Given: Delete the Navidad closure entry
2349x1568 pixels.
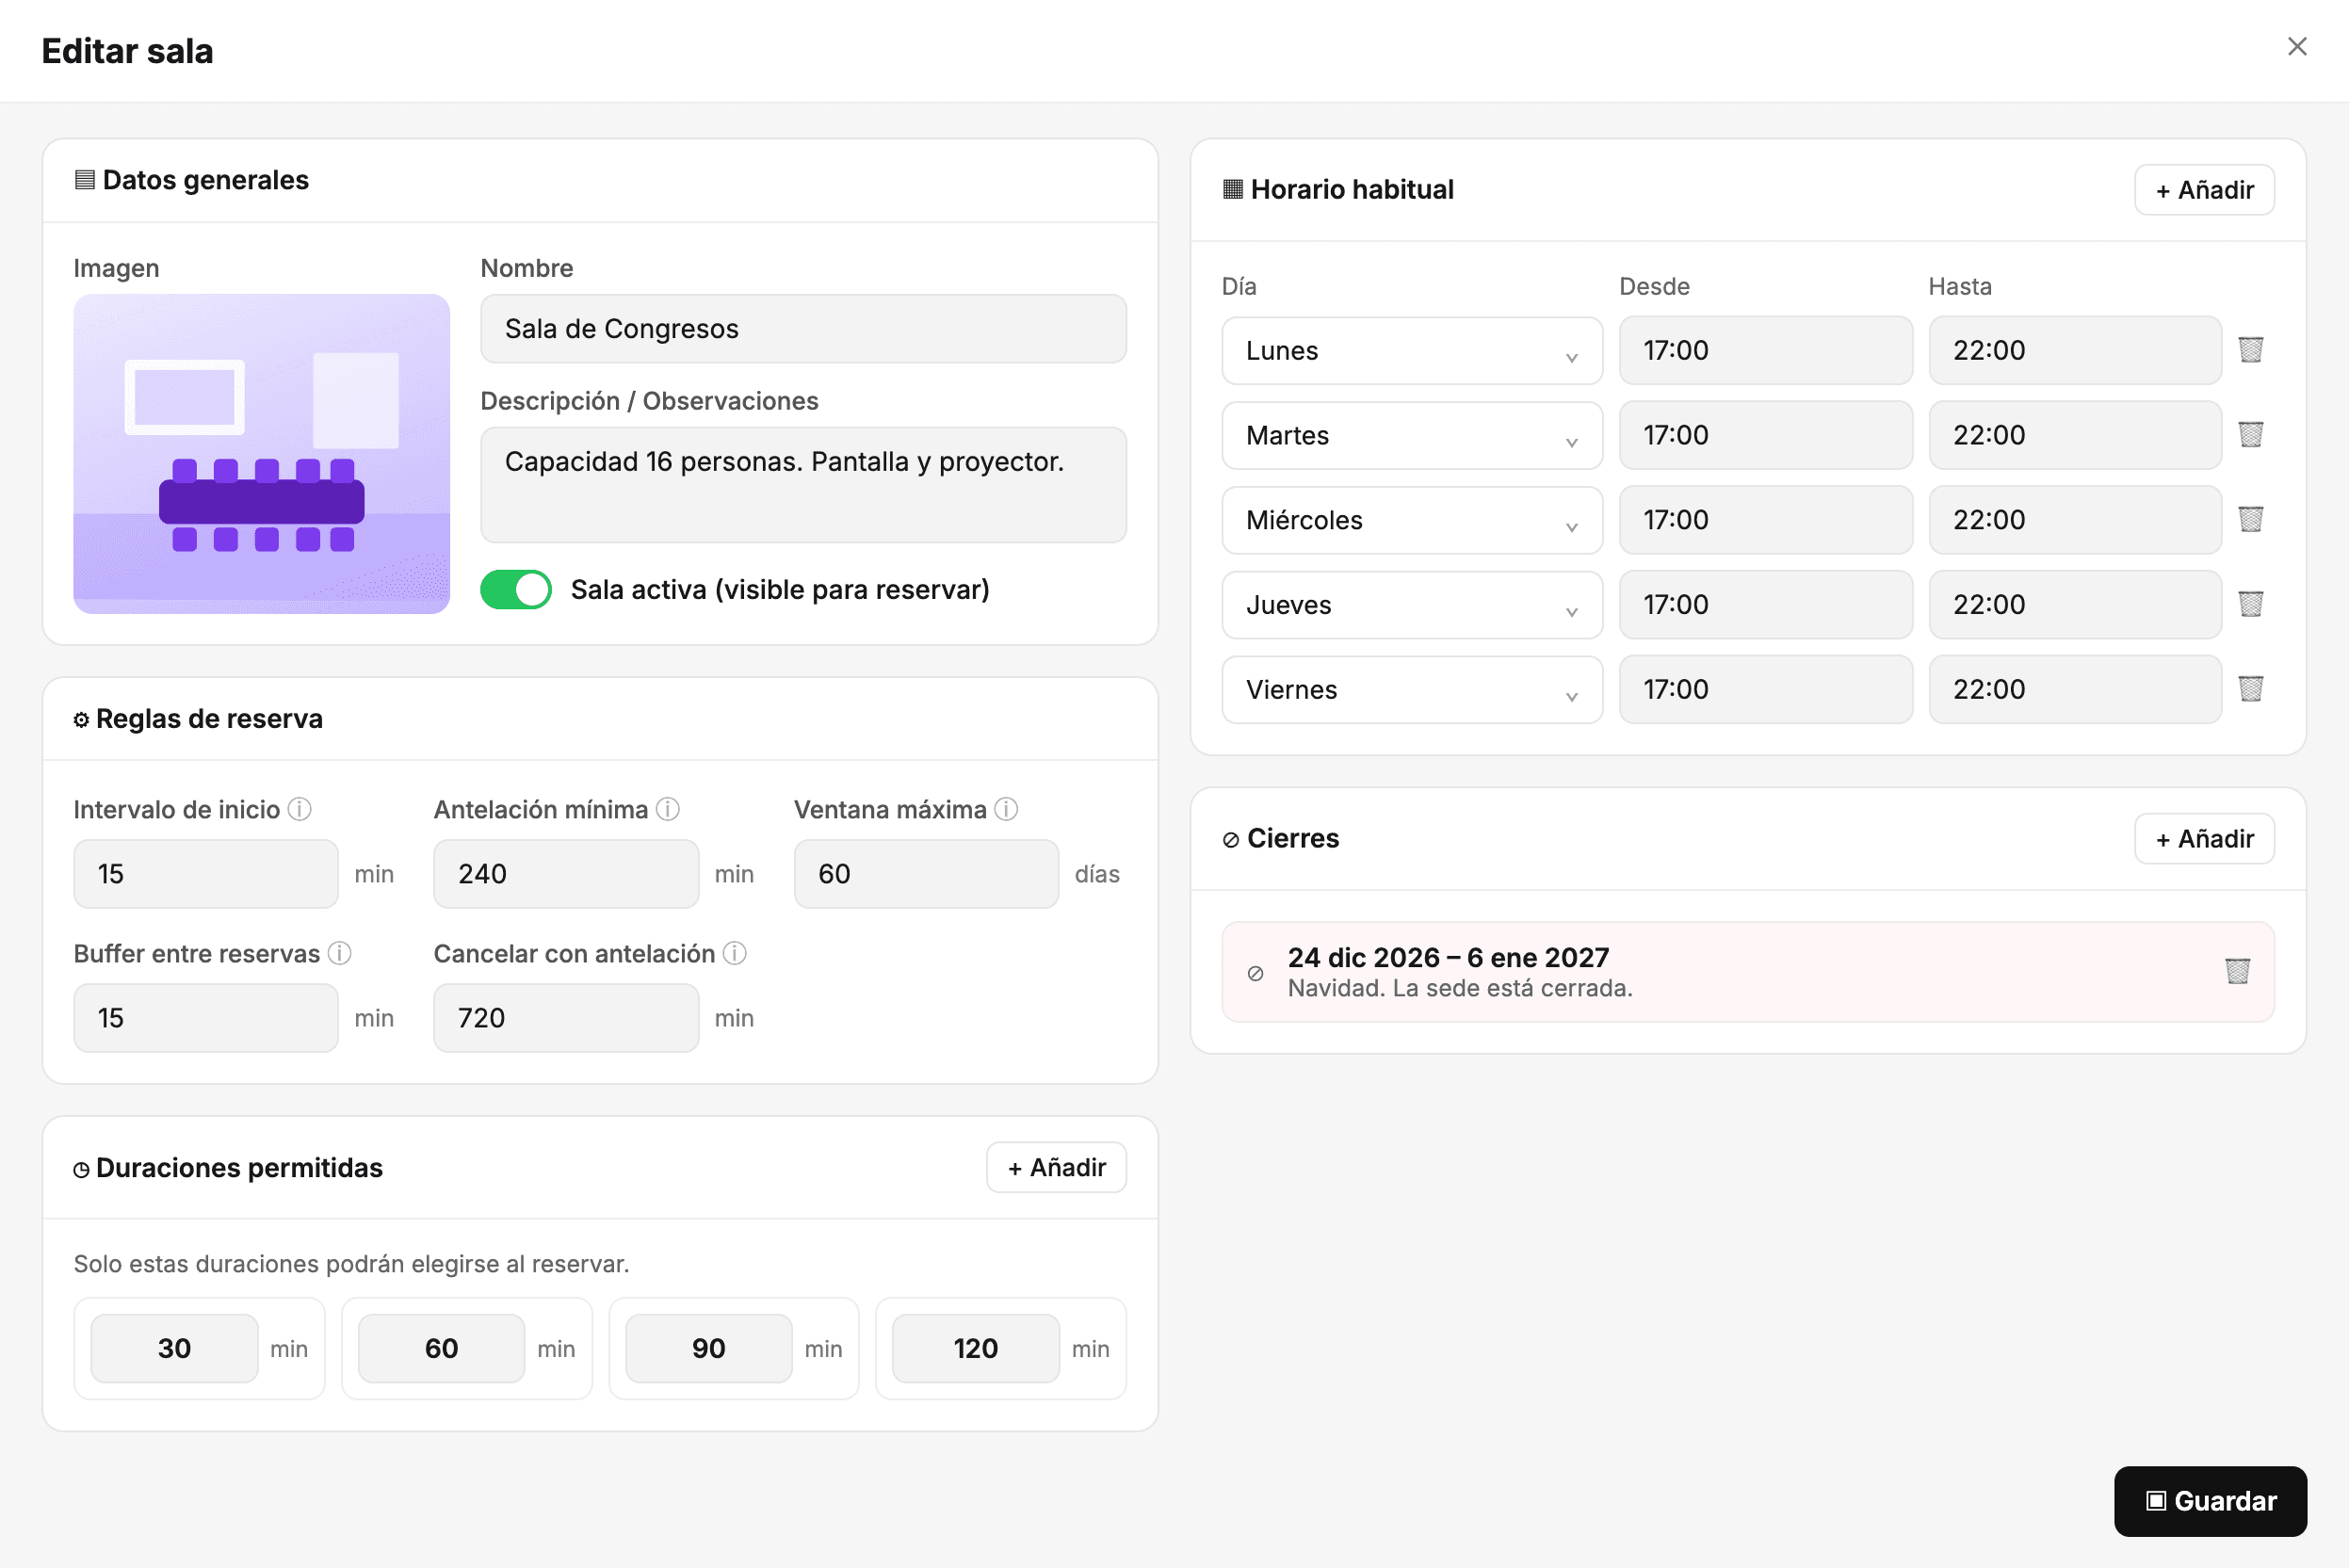Looking at the screenshot, I should (2237, 972).
